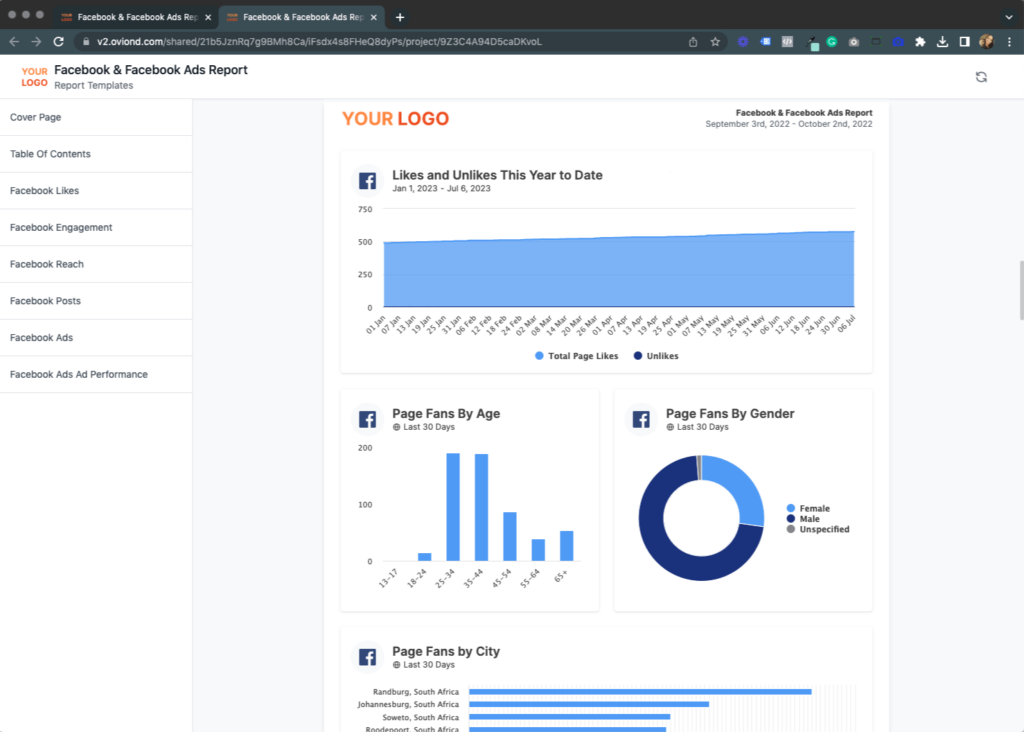Click the globe icon under Page Fans by City

coord(396,665)
